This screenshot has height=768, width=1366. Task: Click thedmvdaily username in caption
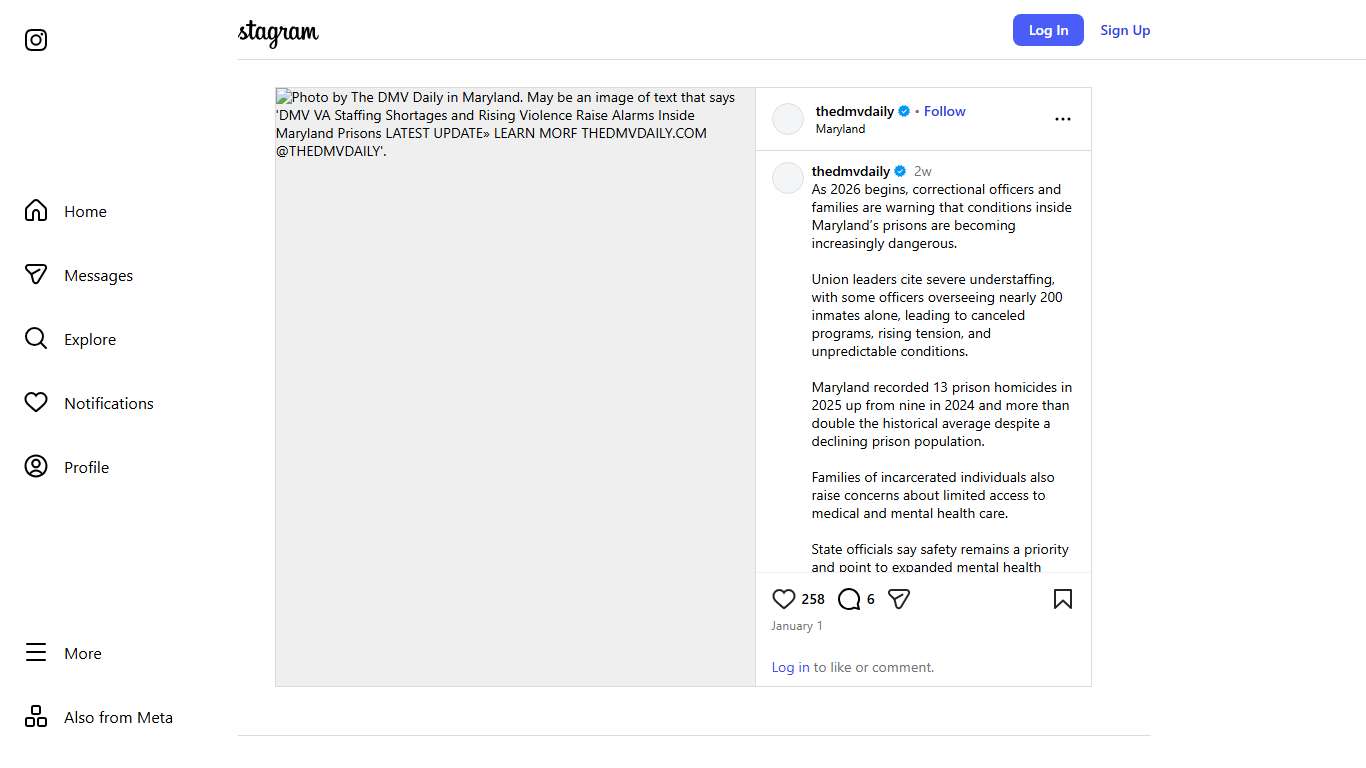pyautogui.click(x=850, y=171)
